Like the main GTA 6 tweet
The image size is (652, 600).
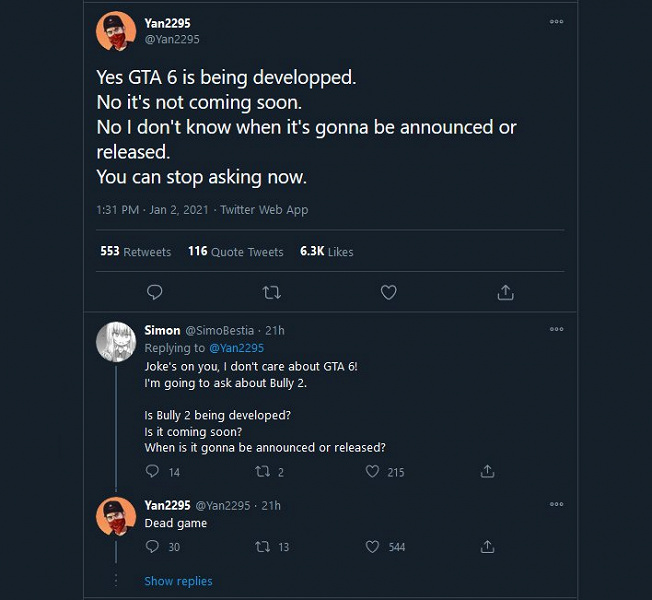[389, 292]
